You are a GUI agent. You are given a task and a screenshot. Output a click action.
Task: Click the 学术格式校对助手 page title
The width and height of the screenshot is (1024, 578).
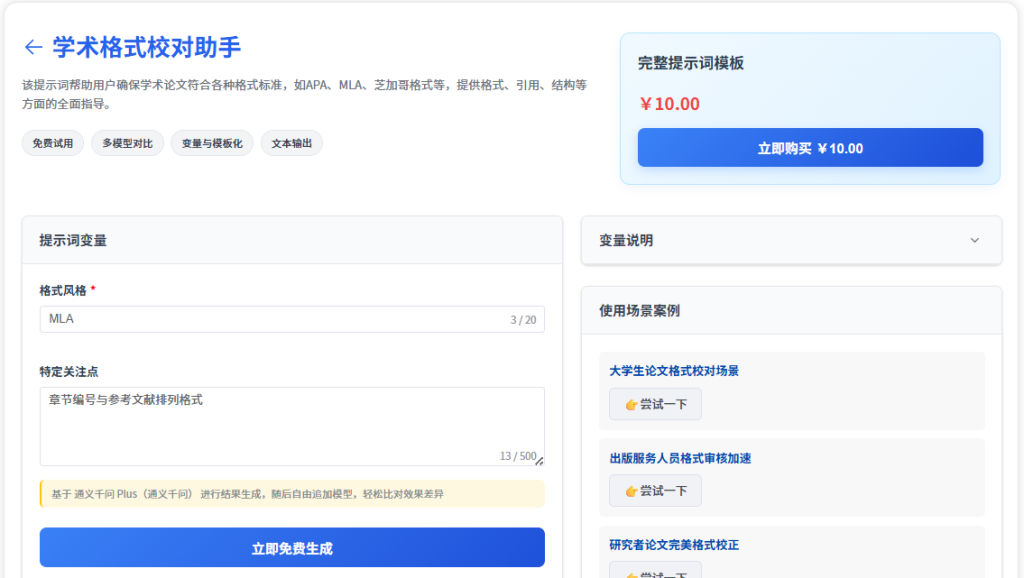[x=147, y=47]
